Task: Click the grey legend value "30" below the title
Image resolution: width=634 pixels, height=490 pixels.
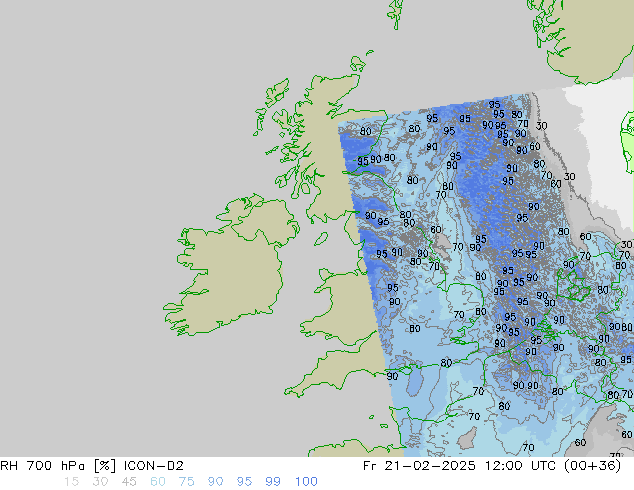Action: tap(100, 482)
